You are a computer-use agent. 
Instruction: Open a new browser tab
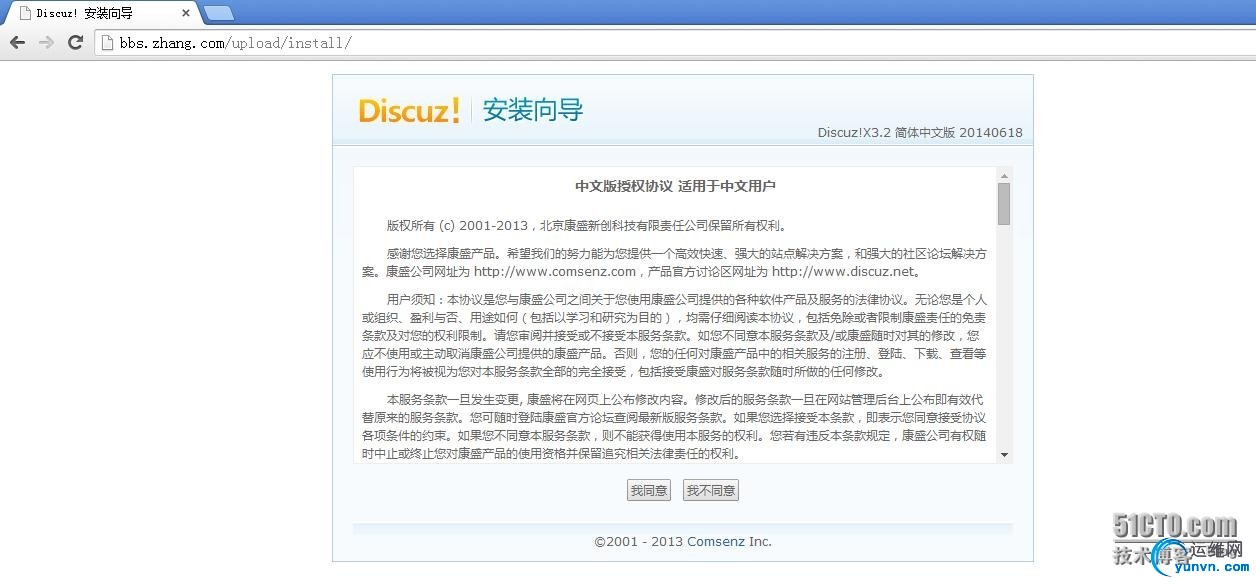coord(219,13)
